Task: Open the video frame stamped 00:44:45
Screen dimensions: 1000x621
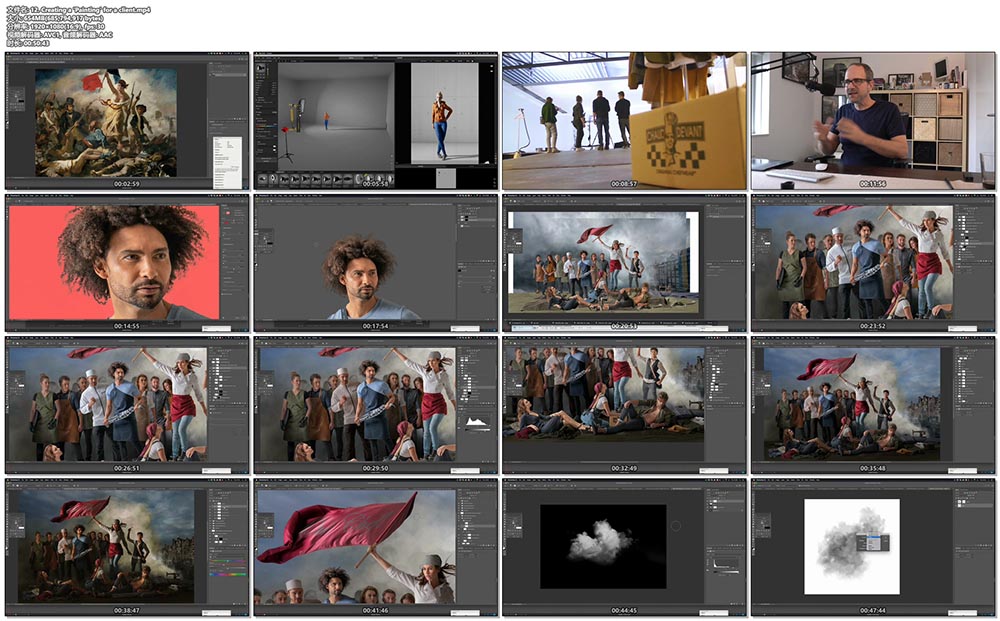Action: 624,547
